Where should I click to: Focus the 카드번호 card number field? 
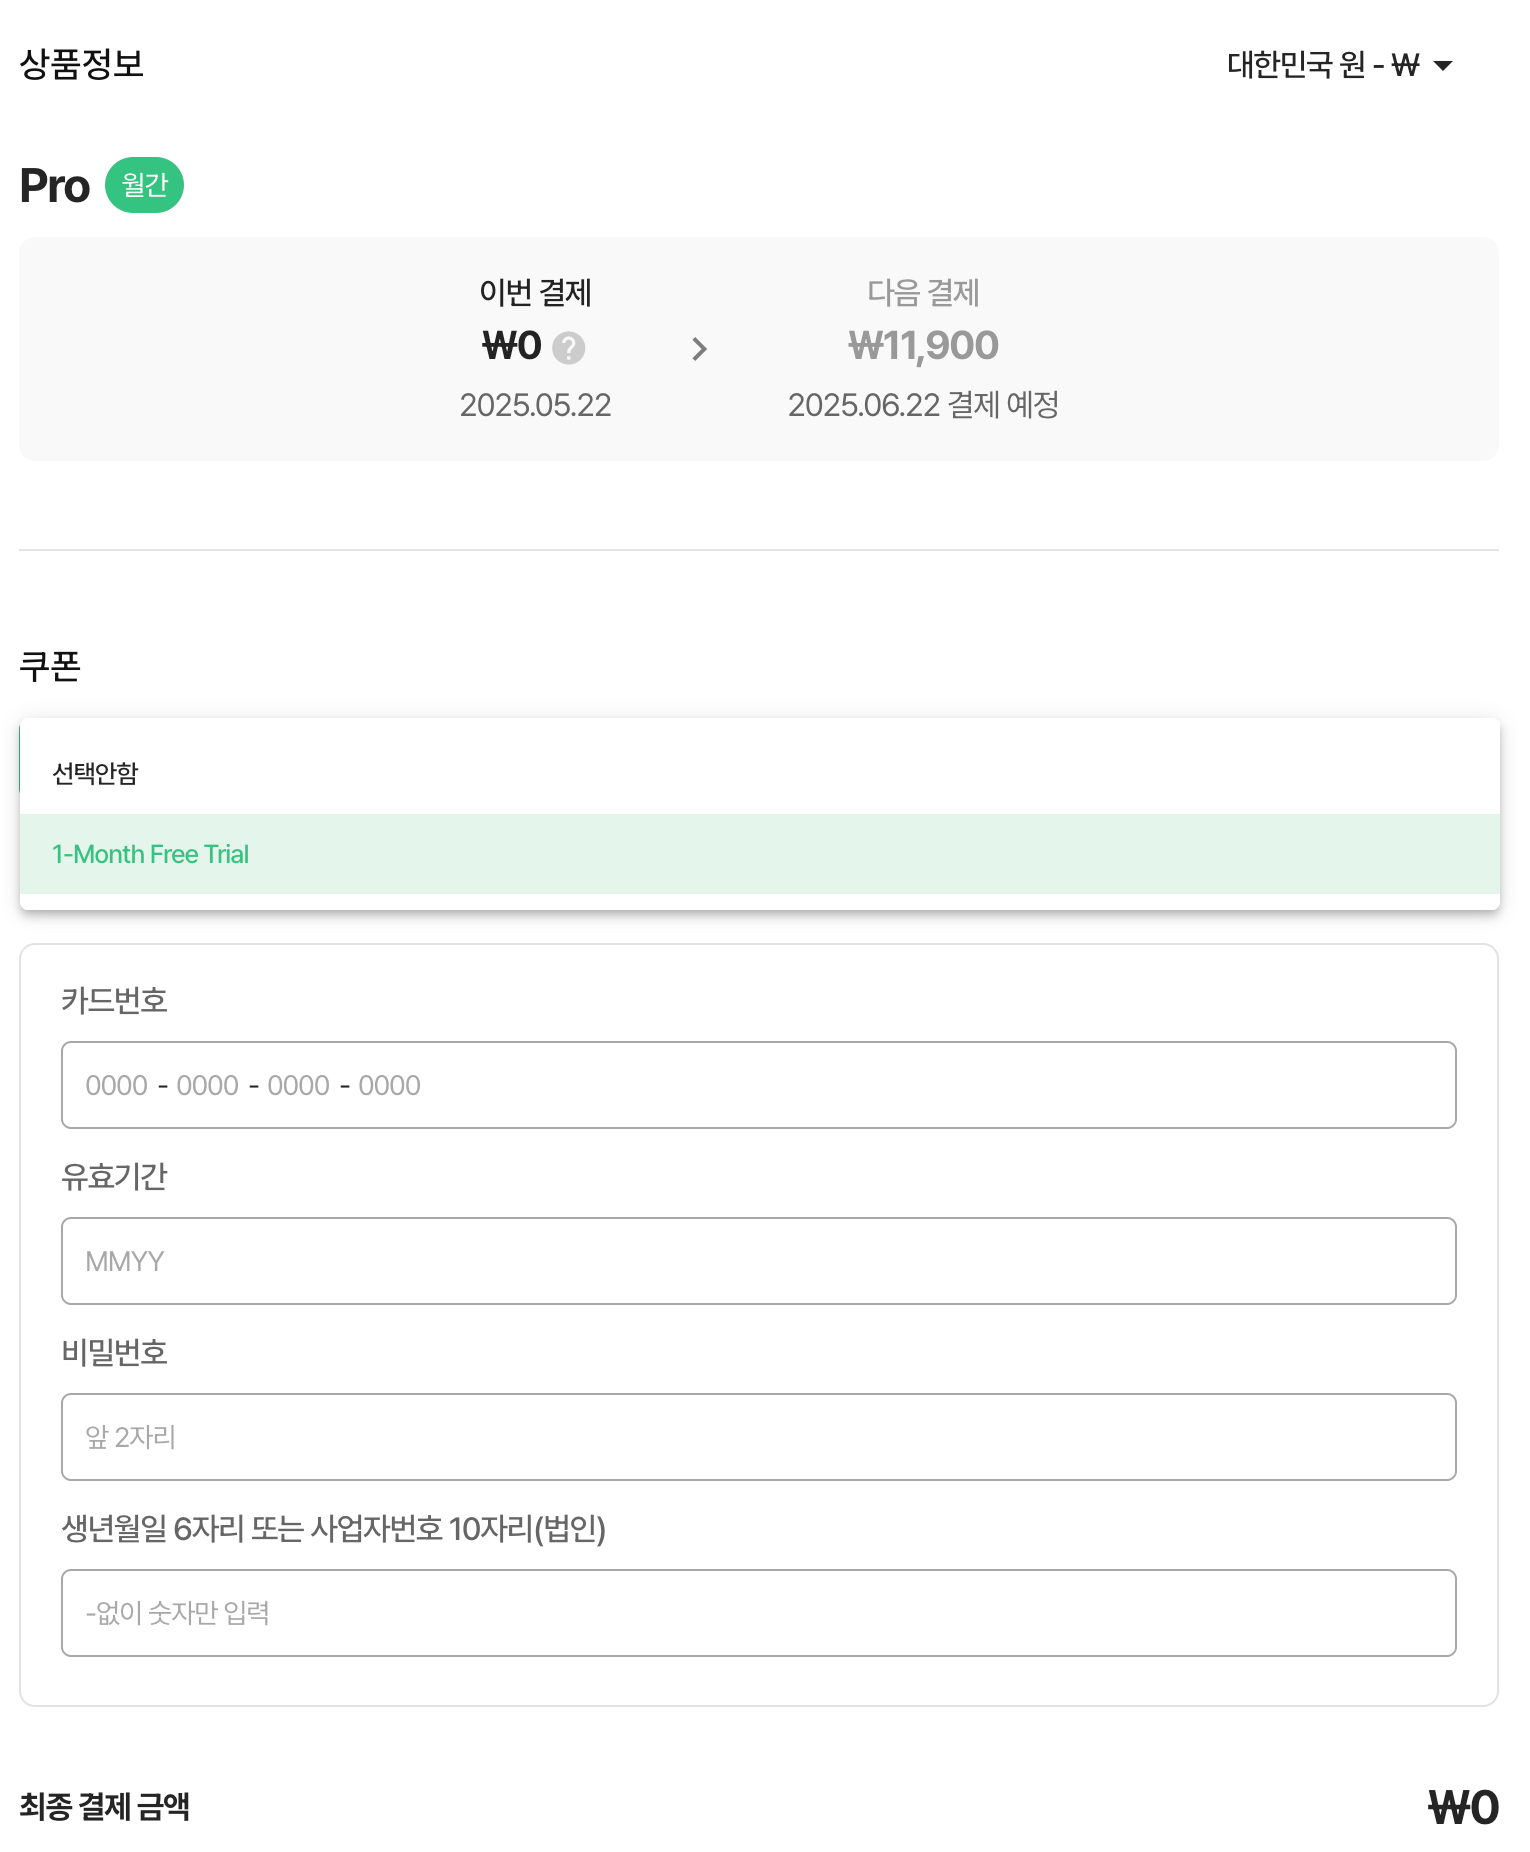[758, 1085]
